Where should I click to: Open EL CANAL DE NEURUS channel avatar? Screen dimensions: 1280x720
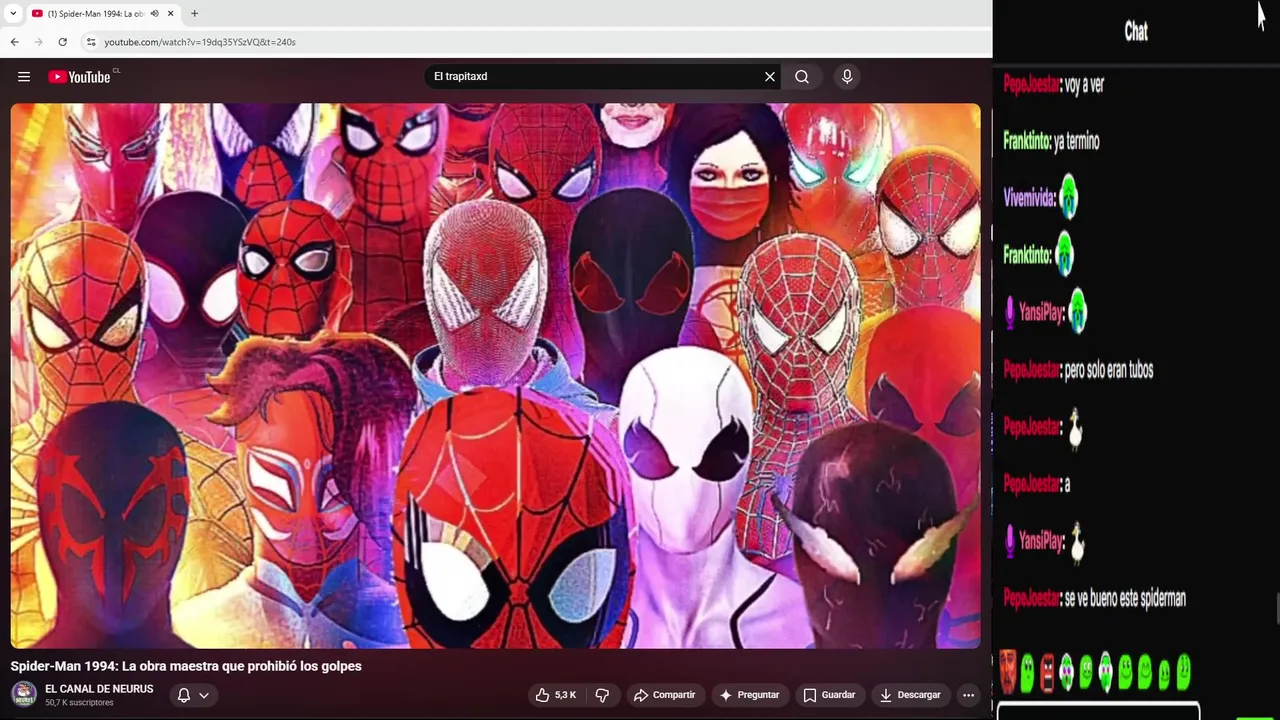tap(24, 694)
